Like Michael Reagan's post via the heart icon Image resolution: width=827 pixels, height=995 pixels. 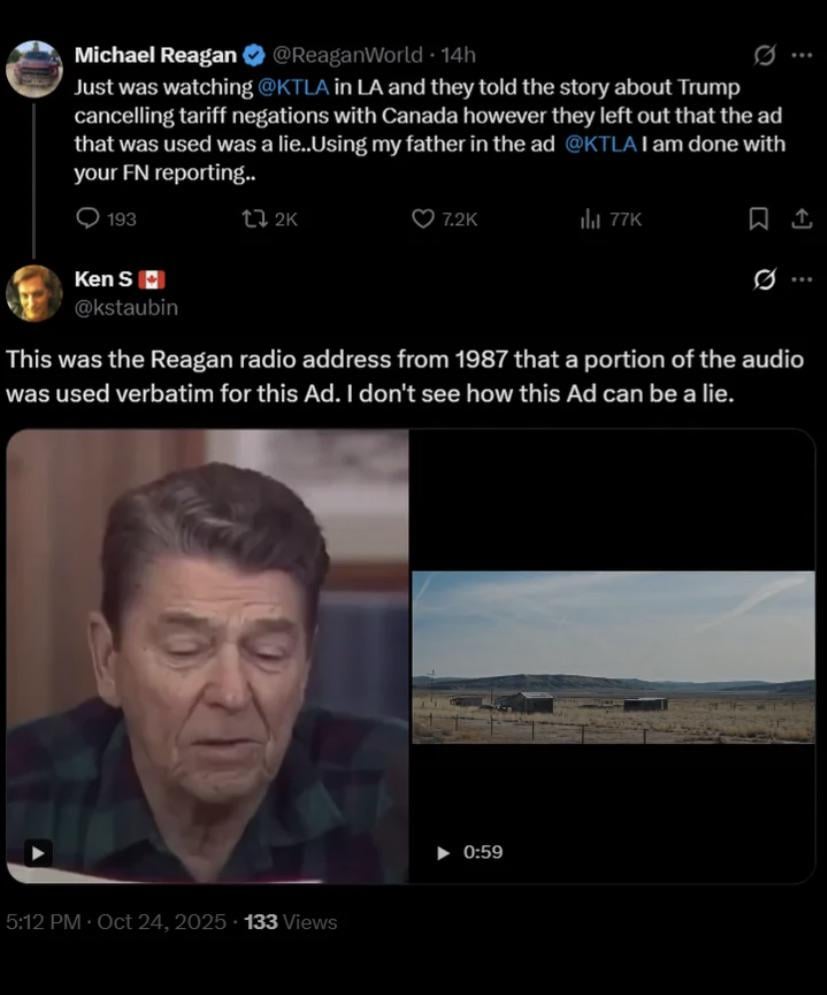(423, 218)
